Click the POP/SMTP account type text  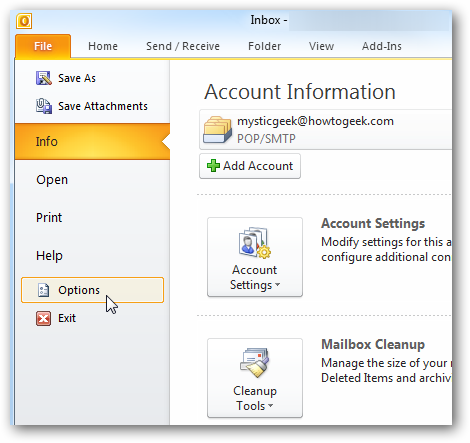266,139
